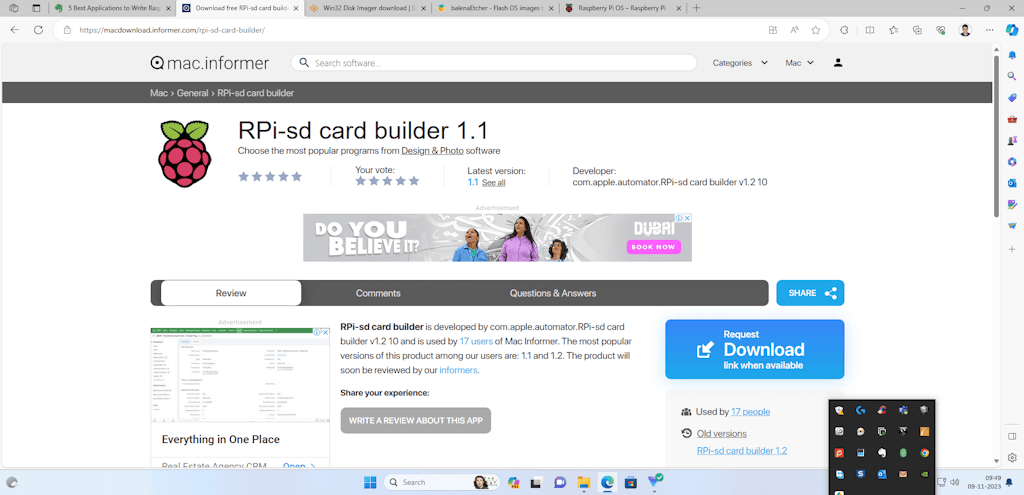Click in the Search software field
Image resolution: width=1024 pixels, height=495 pixels.
[x=493, y=63]
